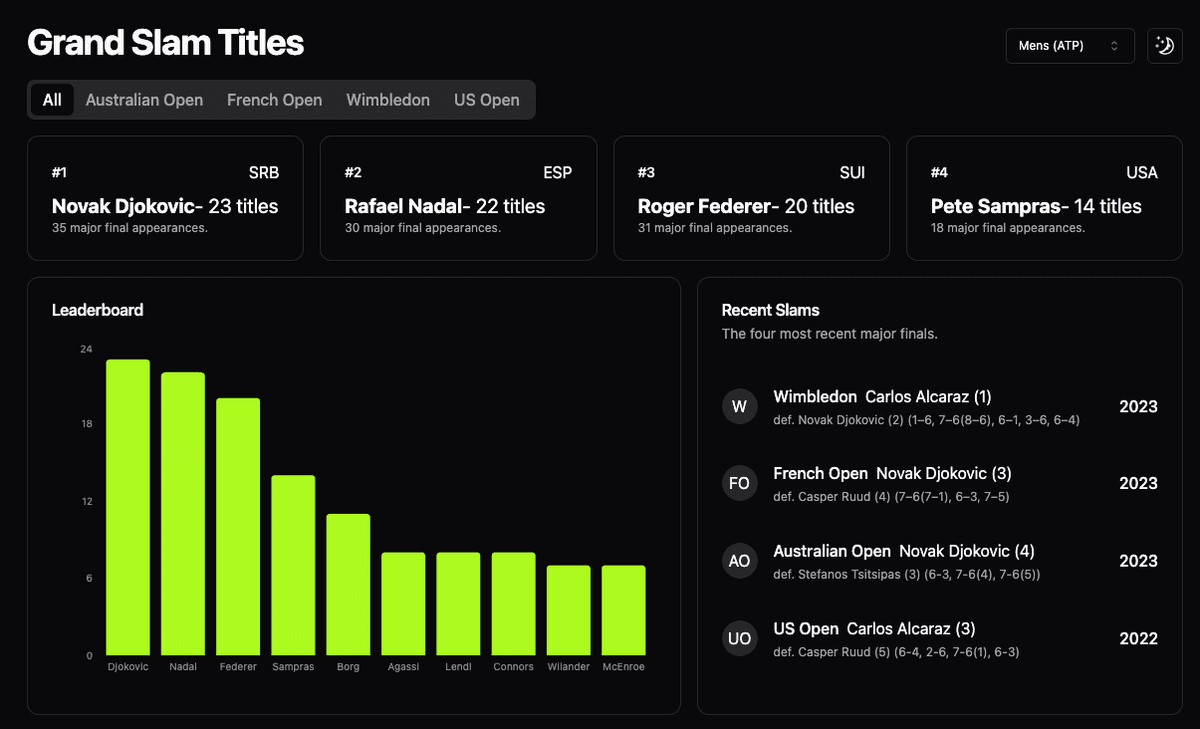Click the Sampras bar in the chart
1200x729 pixels.
coord(293,565)
